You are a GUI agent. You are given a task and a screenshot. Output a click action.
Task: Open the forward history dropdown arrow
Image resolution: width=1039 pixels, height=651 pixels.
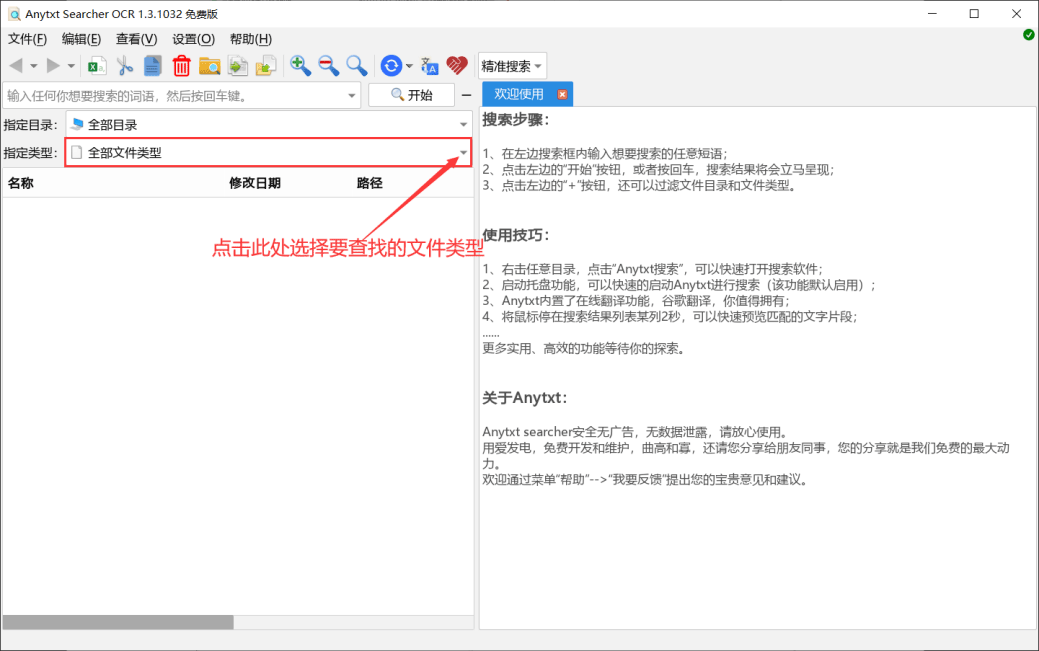[x=71, y=66]
